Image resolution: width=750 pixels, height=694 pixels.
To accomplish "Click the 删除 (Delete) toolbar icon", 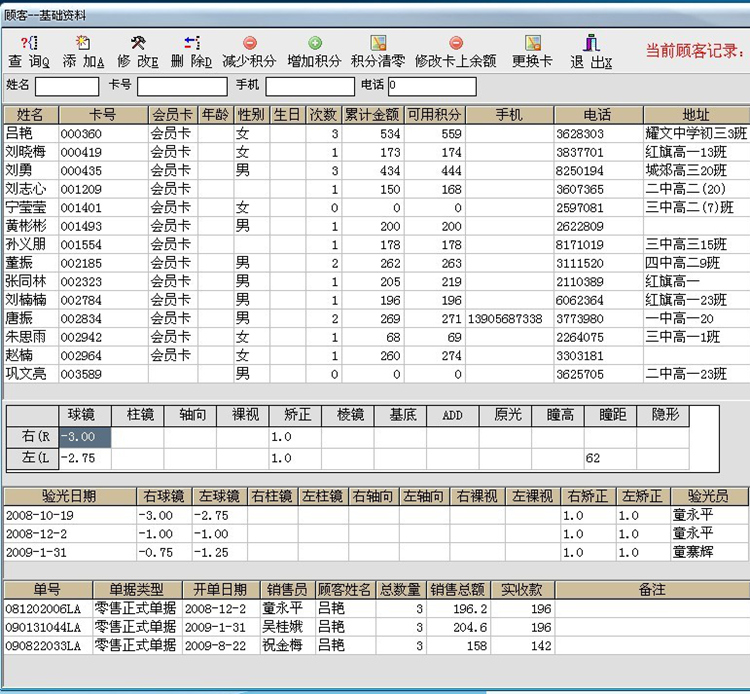I will pos(191,43).
